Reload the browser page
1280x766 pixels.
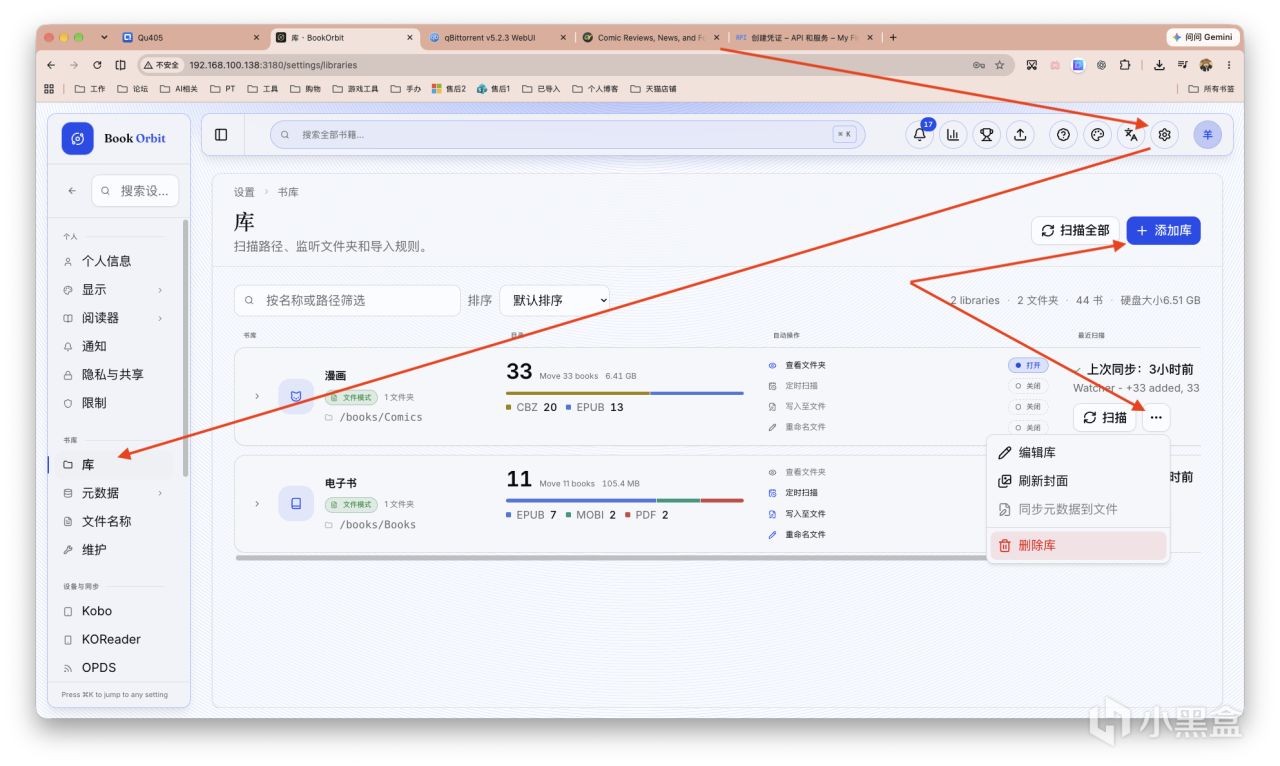click(97, 65)
